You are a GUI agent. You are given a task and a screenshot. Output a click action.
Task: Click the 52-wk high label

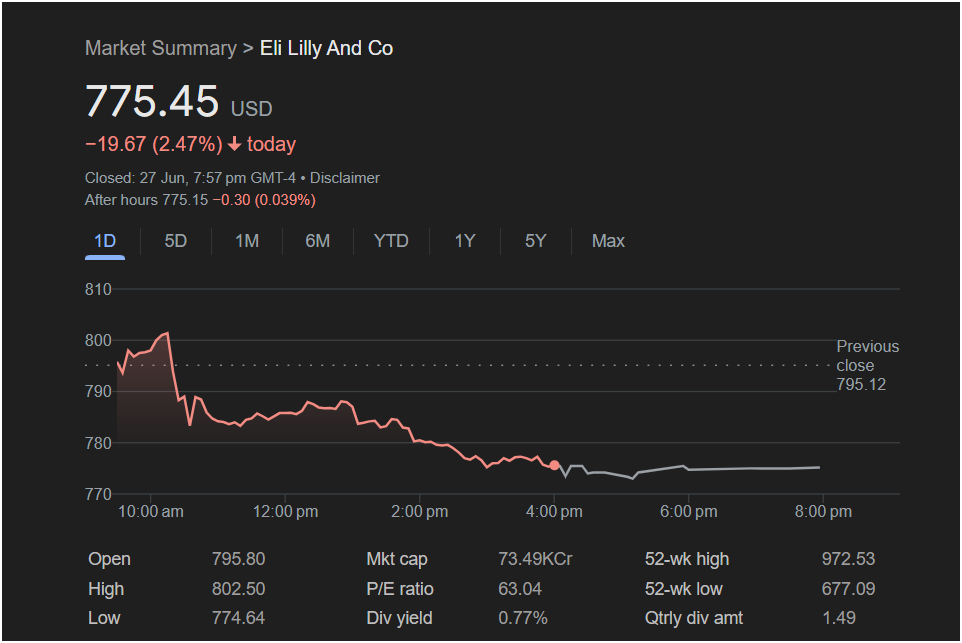687,560
